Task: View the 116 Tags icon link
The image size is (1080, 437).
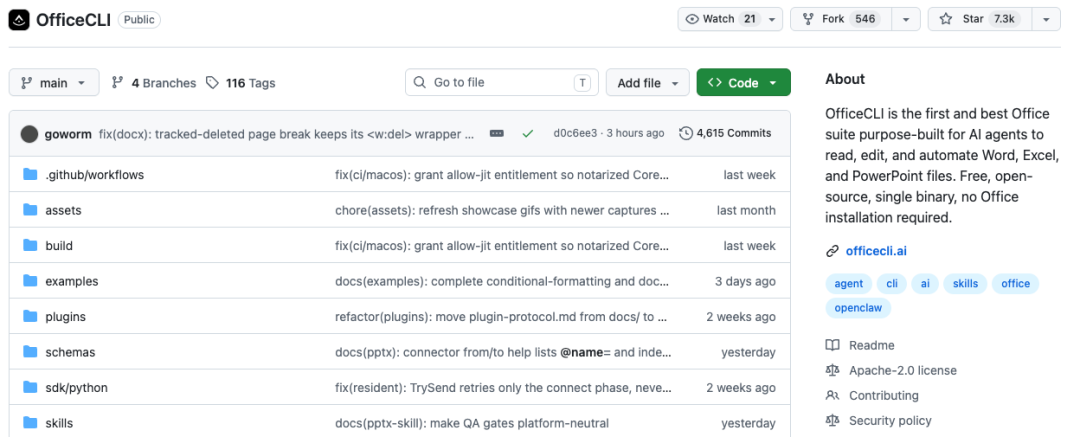Action: pos(212,83)
